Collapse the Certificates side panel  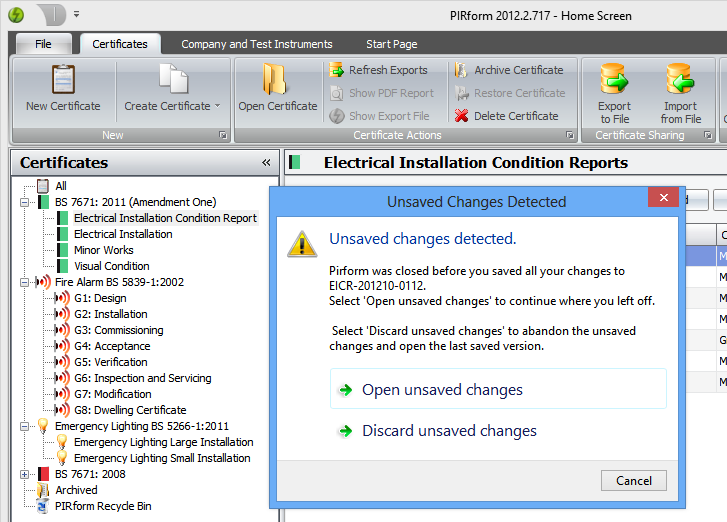266,163
